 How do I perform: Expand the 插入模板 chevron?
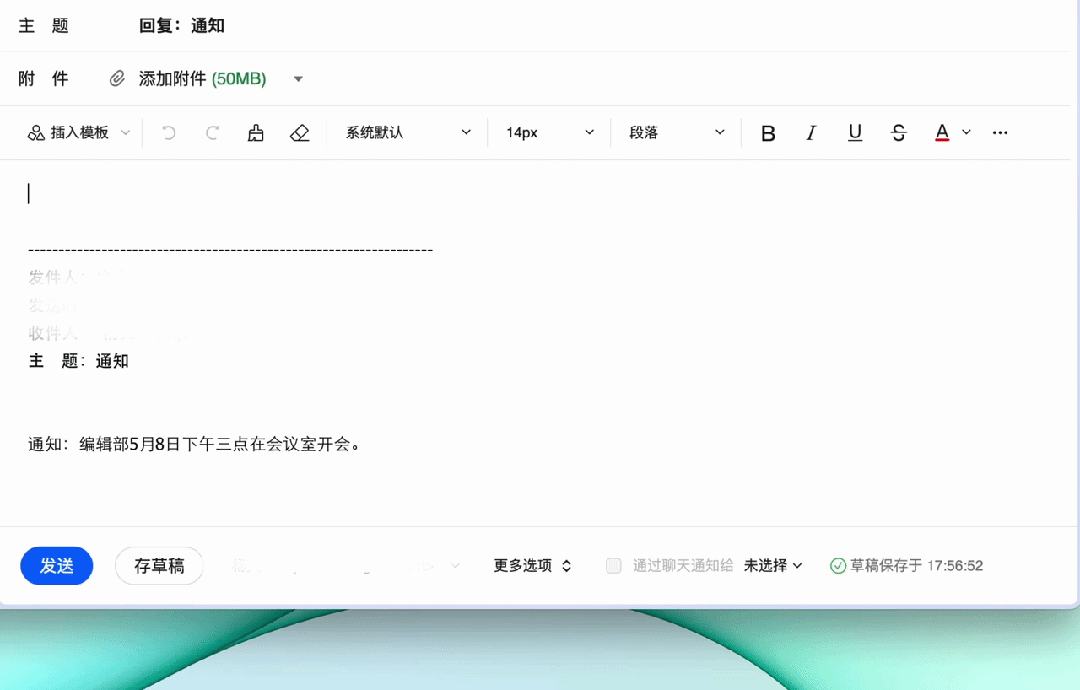pos(125,132)
